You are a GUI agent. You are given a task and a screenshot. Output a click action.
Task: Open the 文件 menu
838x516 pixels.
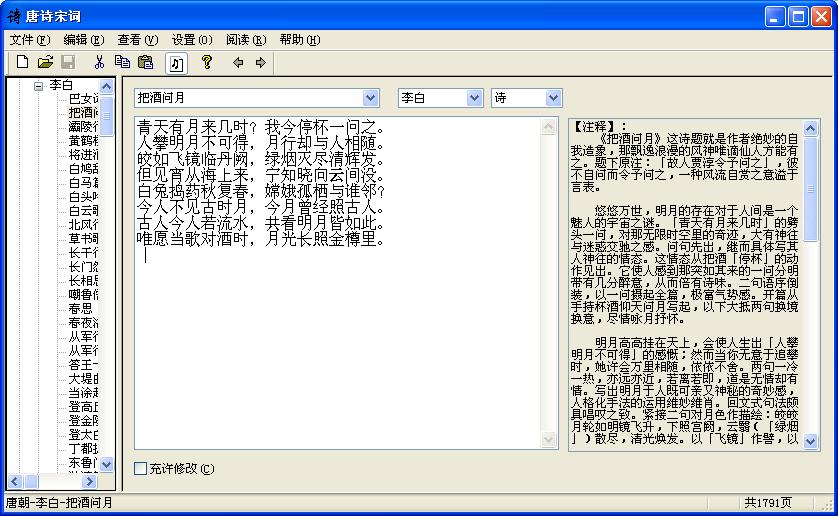(29, 40)
